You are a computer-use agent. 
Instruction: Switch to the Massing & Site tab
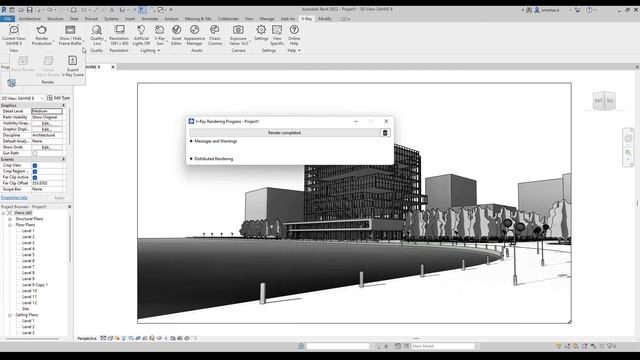coord(198,19)
